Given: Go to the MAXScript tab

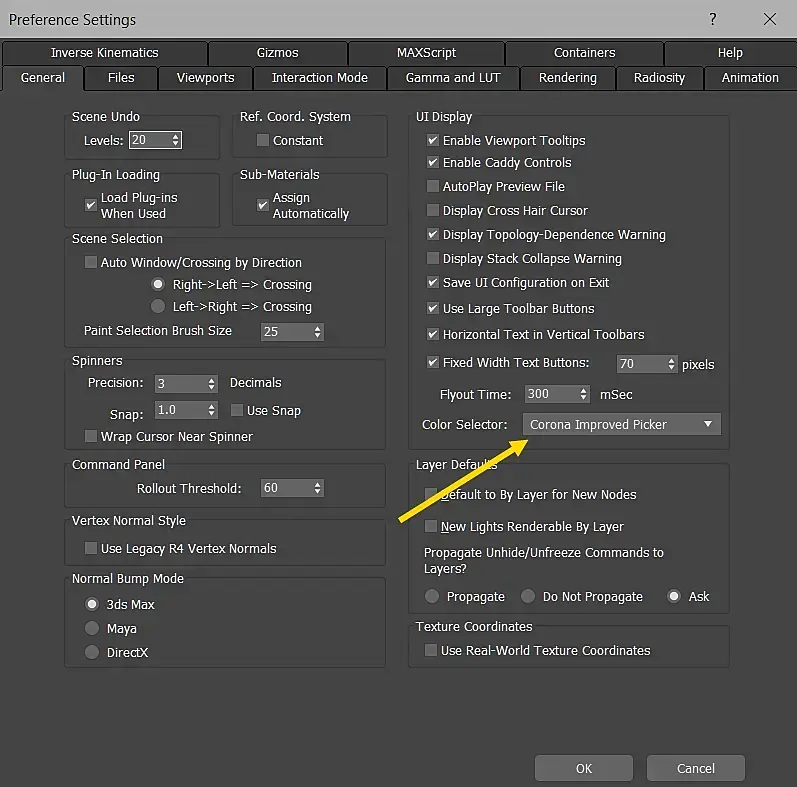Looking at the screenshot, I should [x=426, y=53].
